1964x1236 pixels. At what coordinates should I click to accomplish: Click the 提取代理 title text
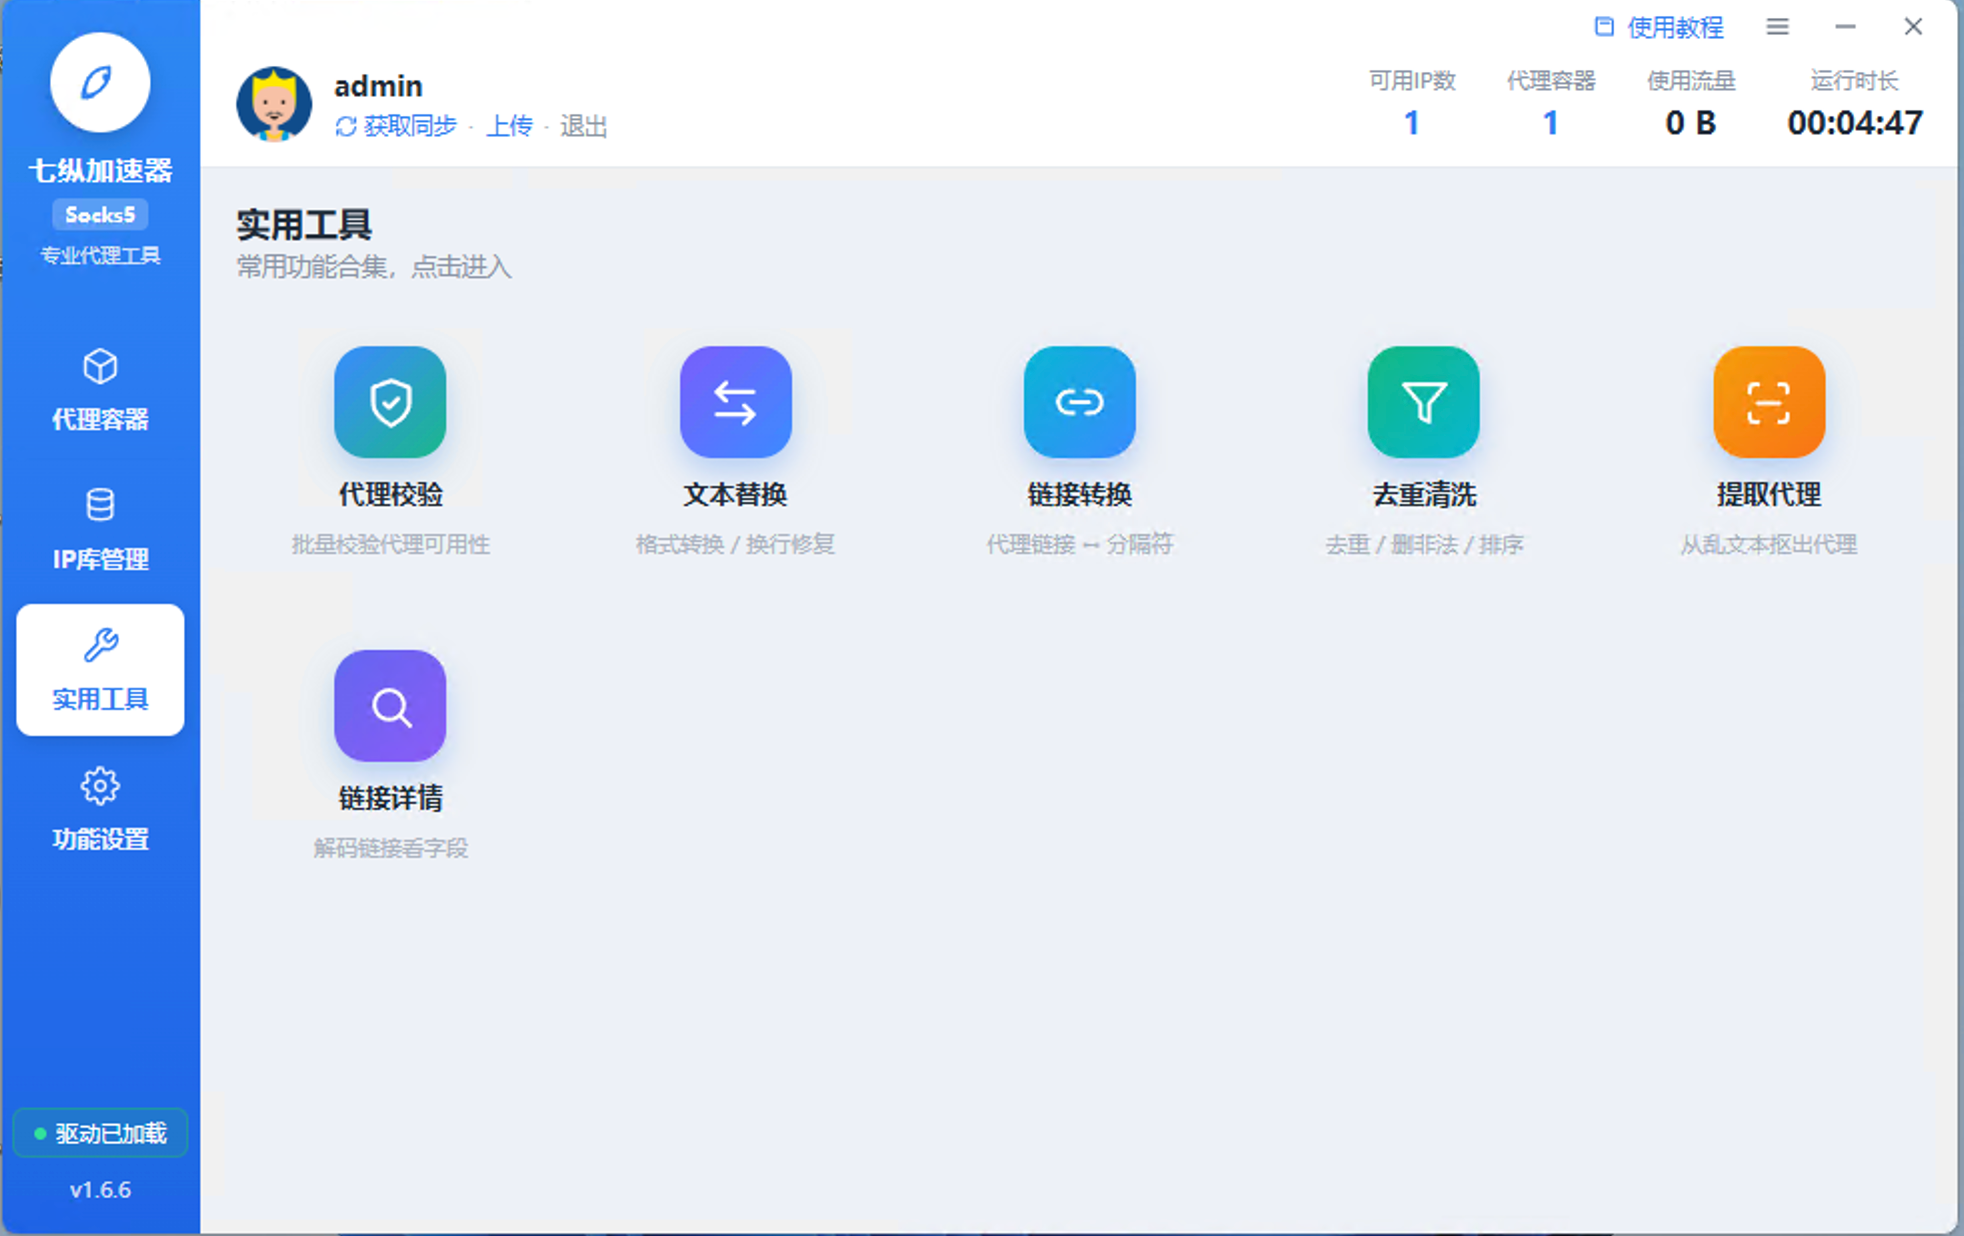pos(1768,495)
